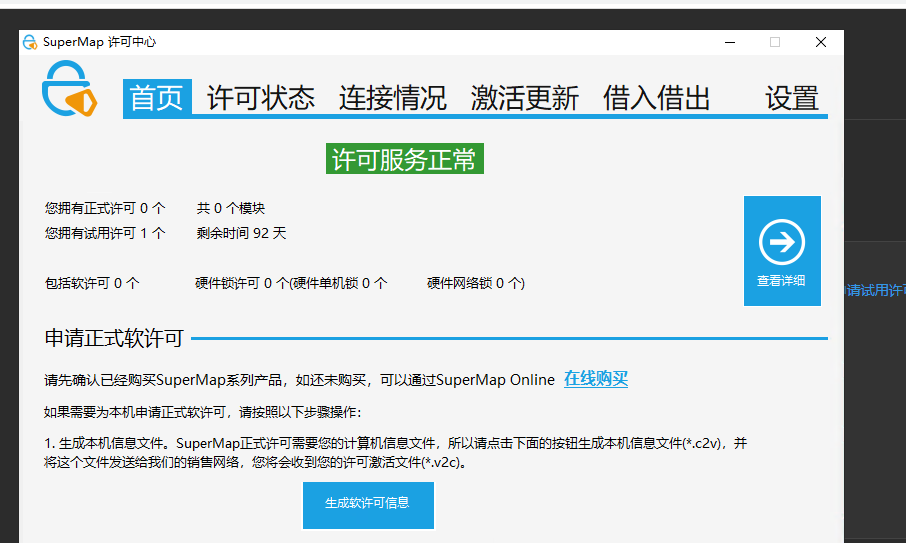Click the text 剩余时间 92 天
This screenshot has height=544, width=906.
[241, 233]
